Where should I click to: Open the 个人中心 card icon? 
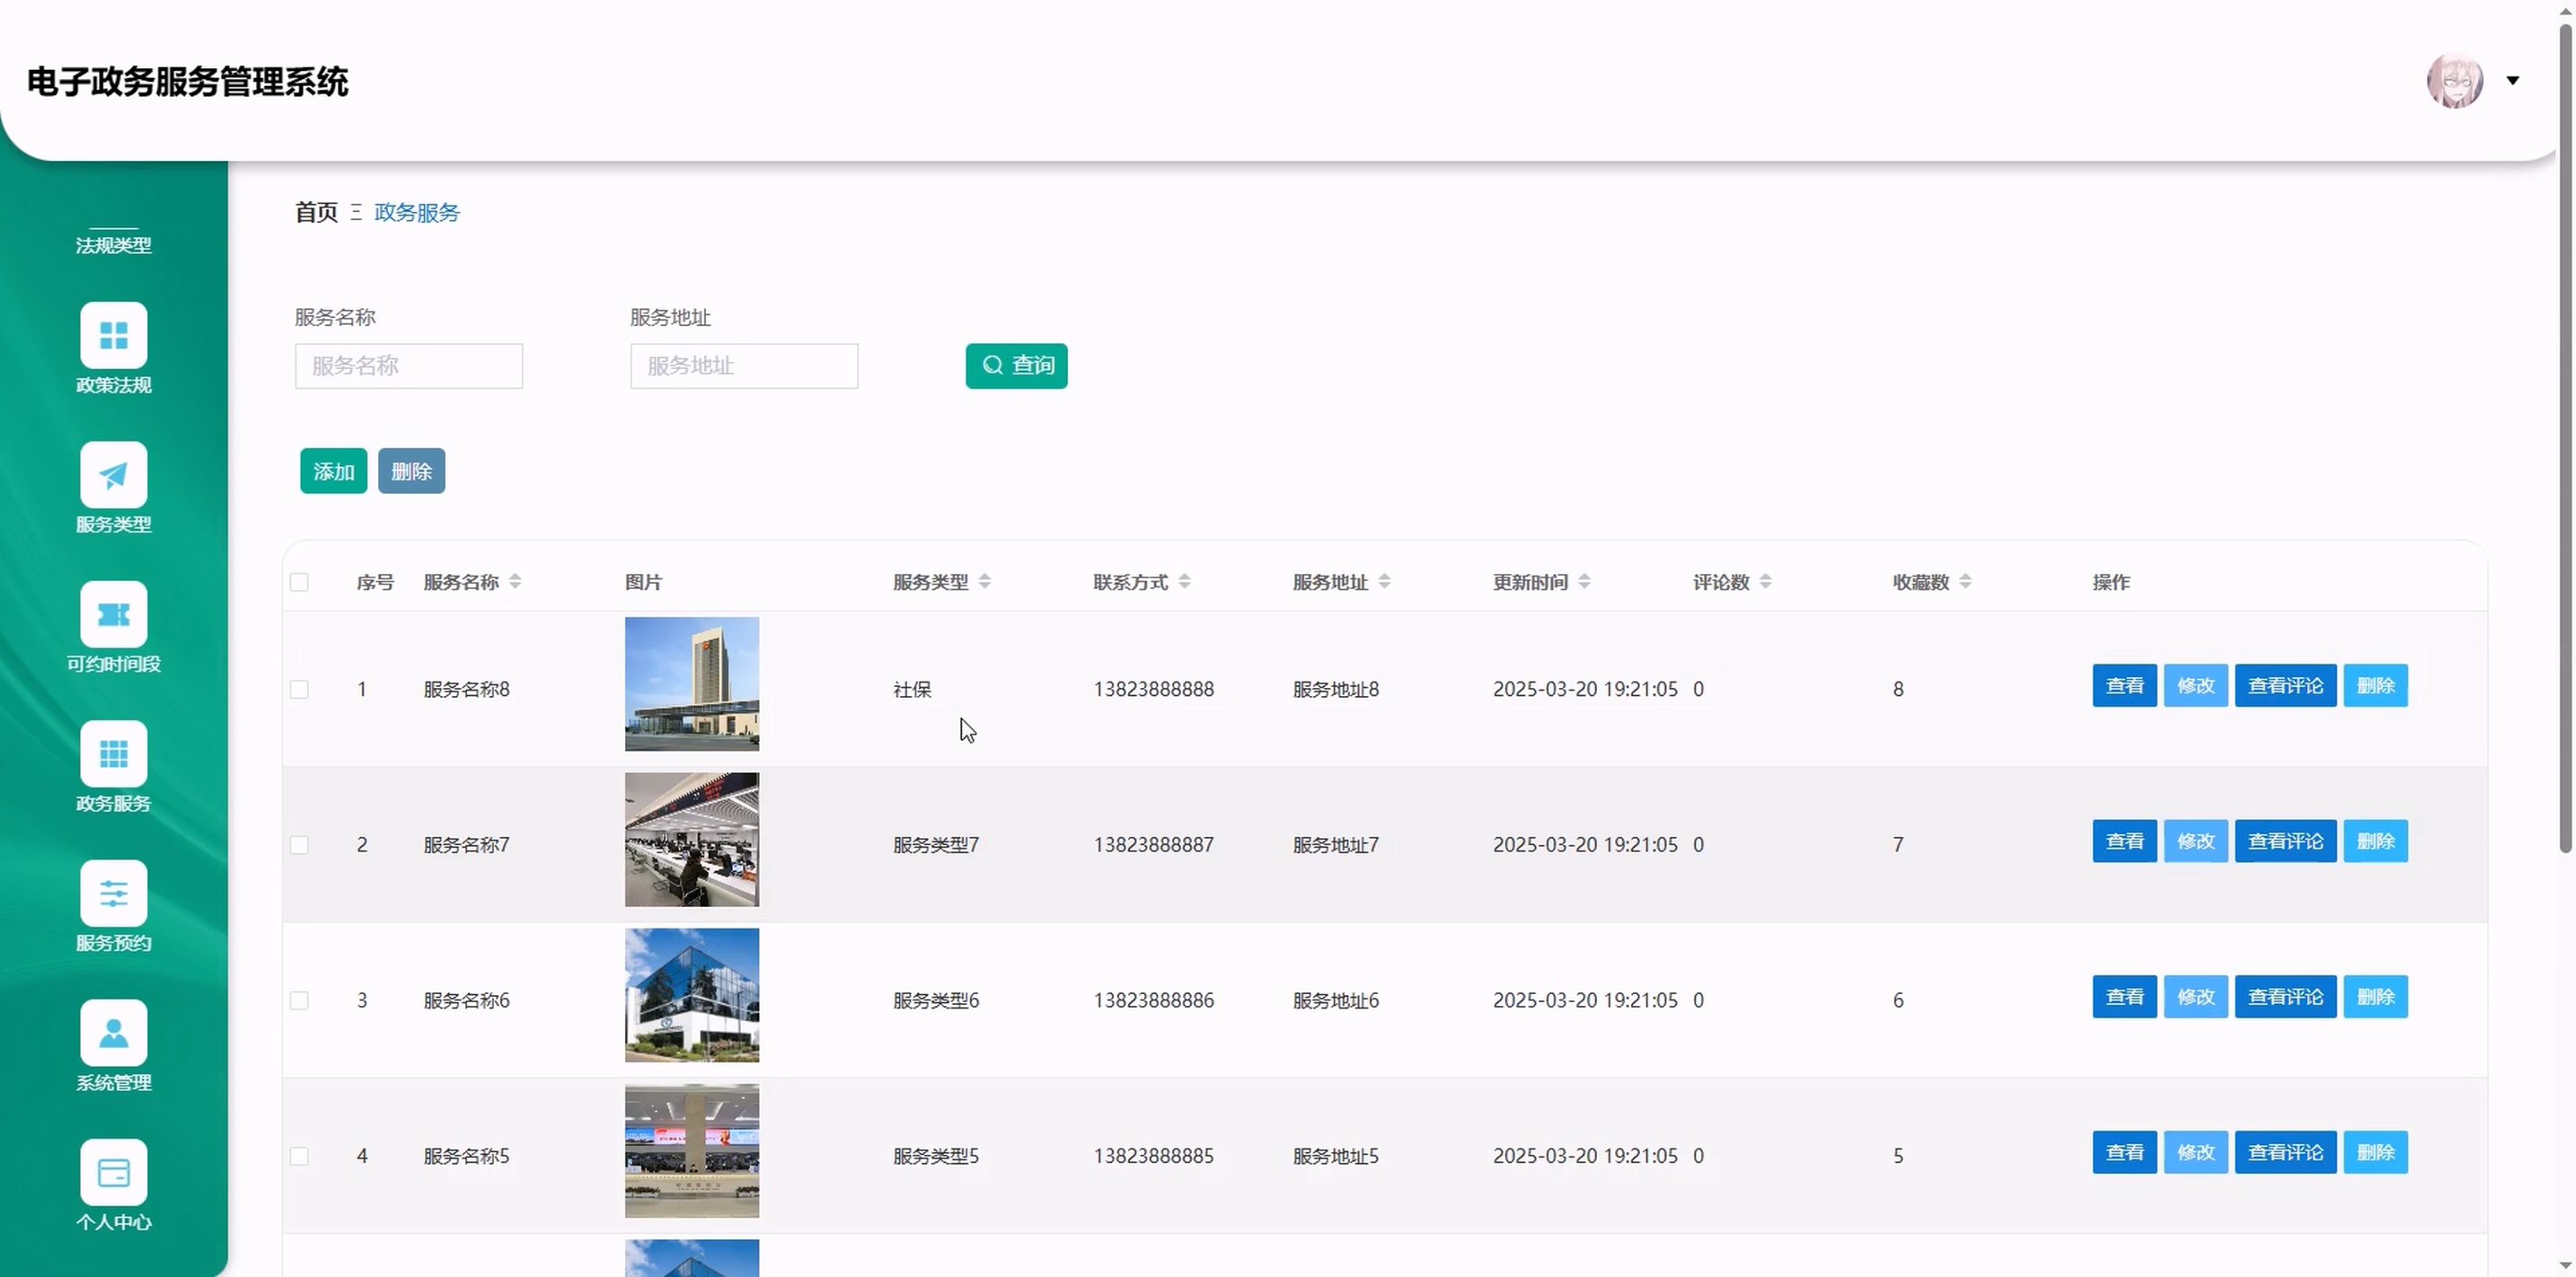click(x=113, y=1172)
